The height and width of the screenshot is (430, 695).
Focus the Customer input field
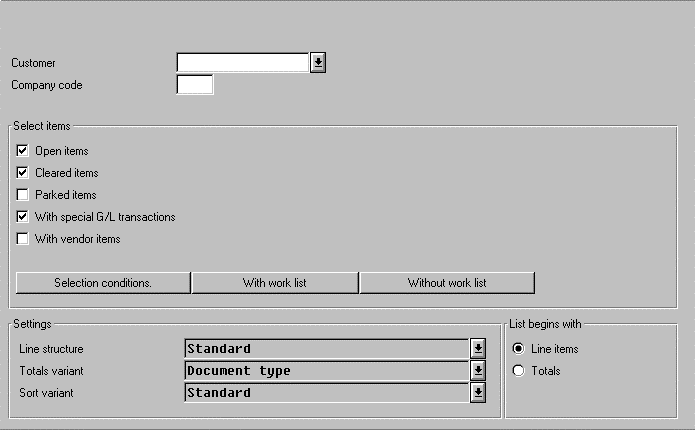[x=243, y=63]
